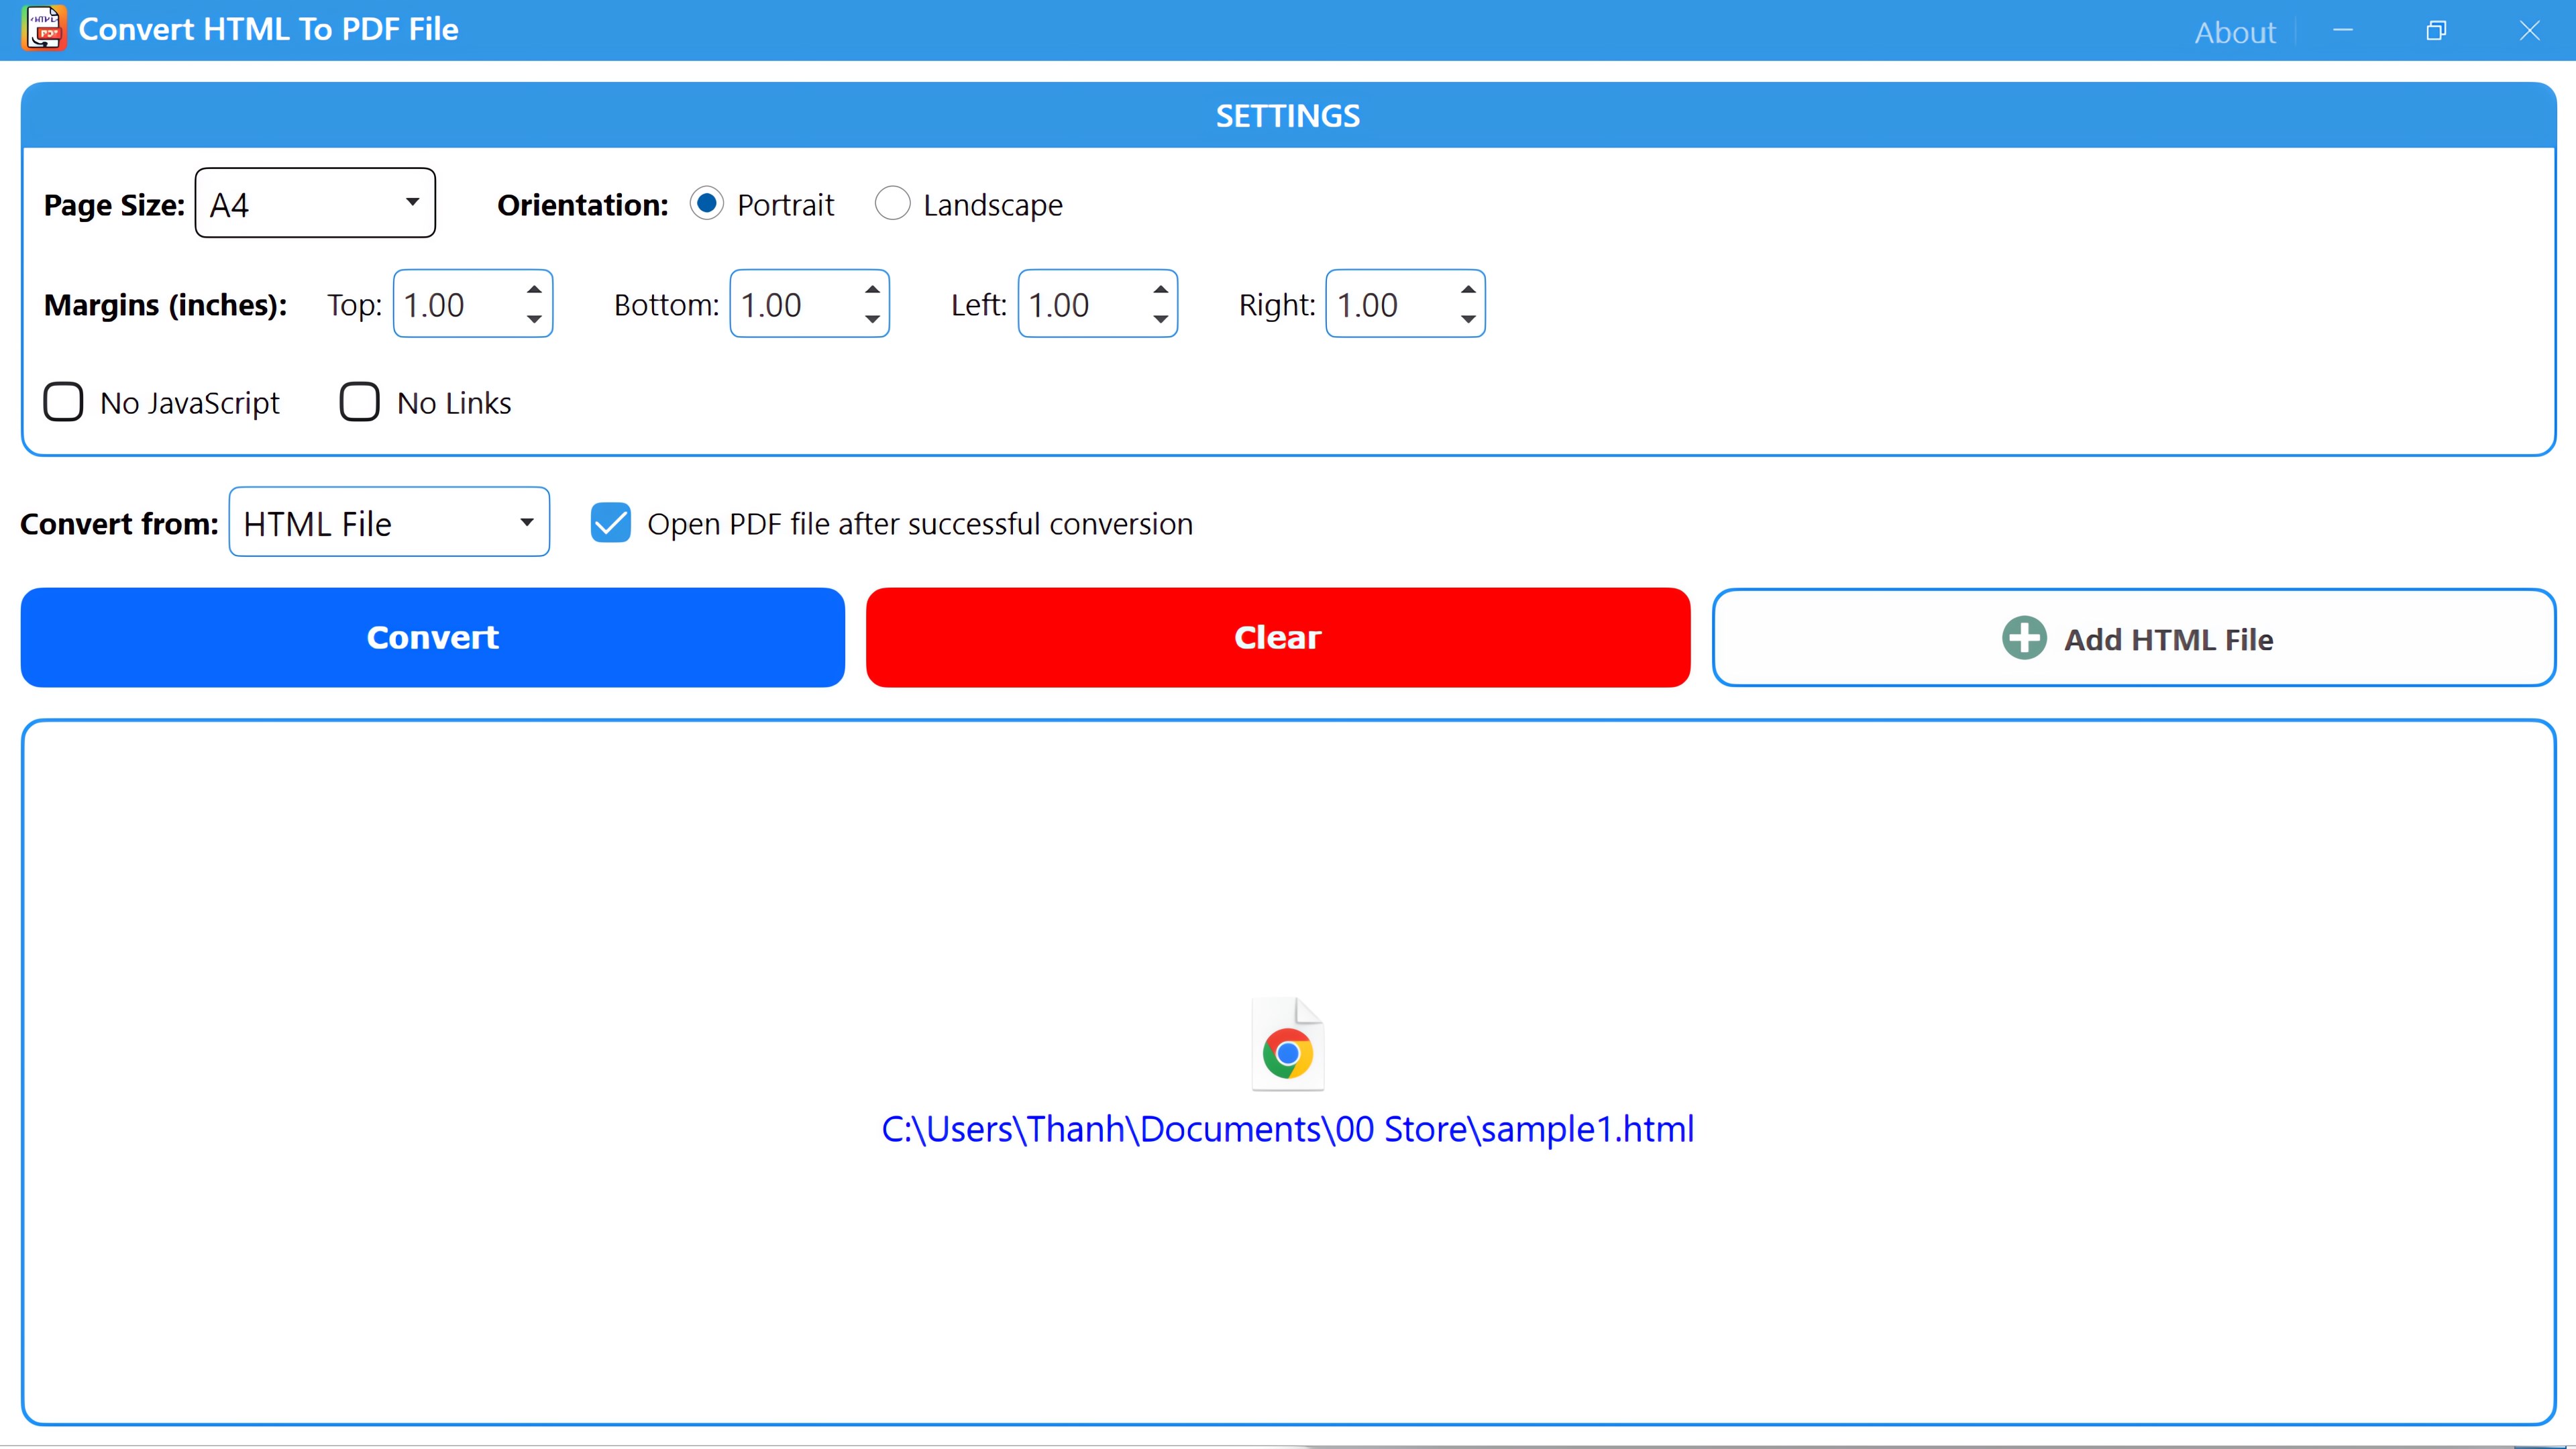The width and height of the screenshot is (2576, 1449).
Task: Decrease the Bottom margin with down arrow
Action: (x=872, y=320)
